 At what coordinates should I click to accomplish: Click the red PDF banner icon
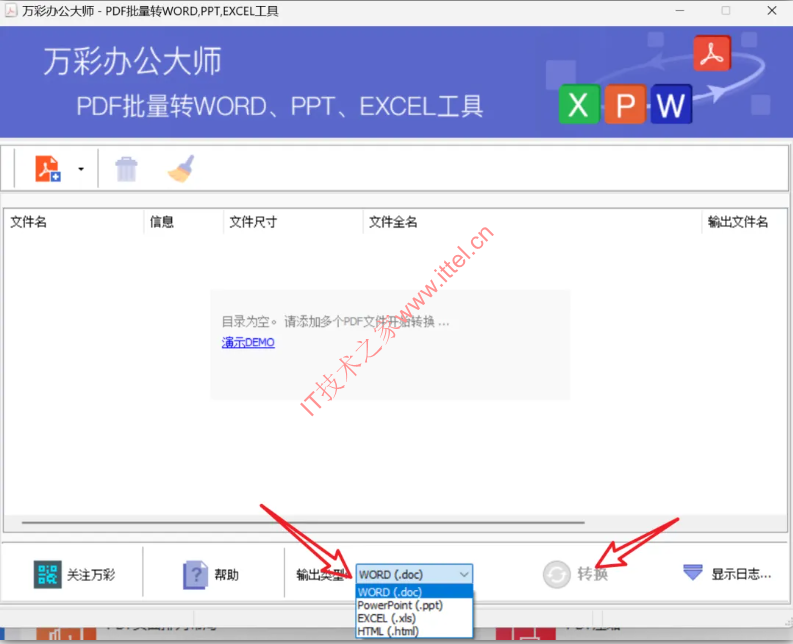712,53
